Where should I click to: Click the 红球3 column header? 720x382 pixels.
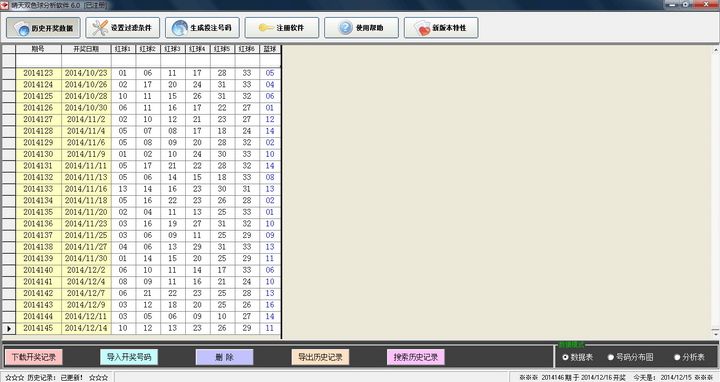point(173,49)
